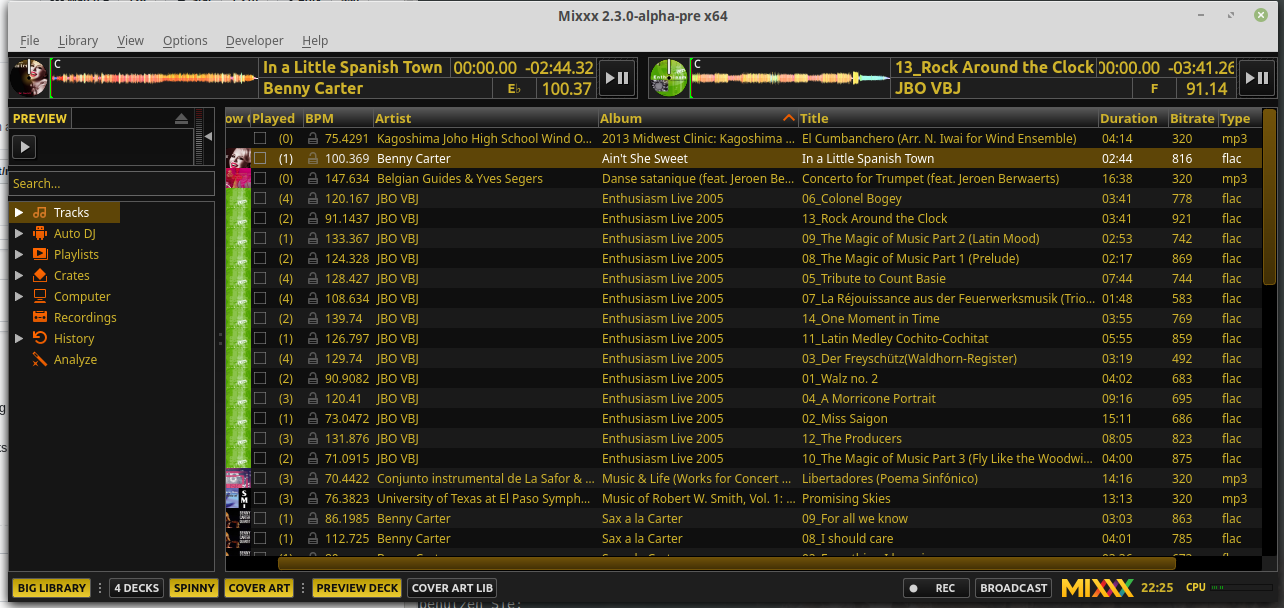Click the Analyze icon in sidebar
This screenshot has height=608, width=1284.
40,360
